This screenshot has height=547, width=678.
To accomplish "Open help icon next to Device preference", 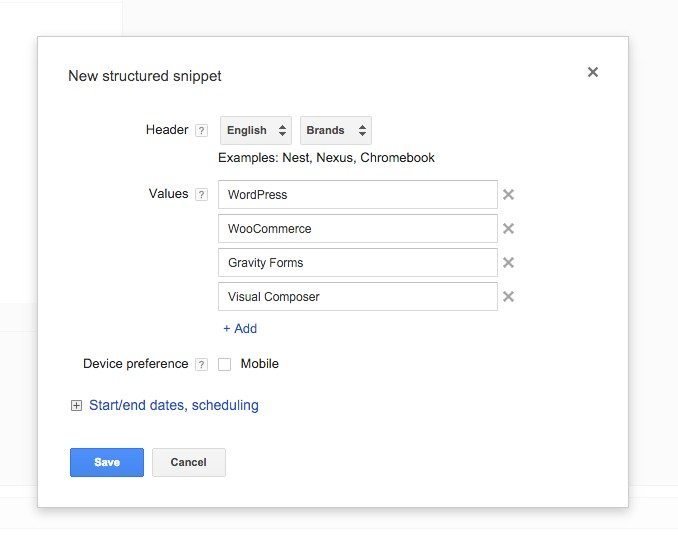I will 201,365.
